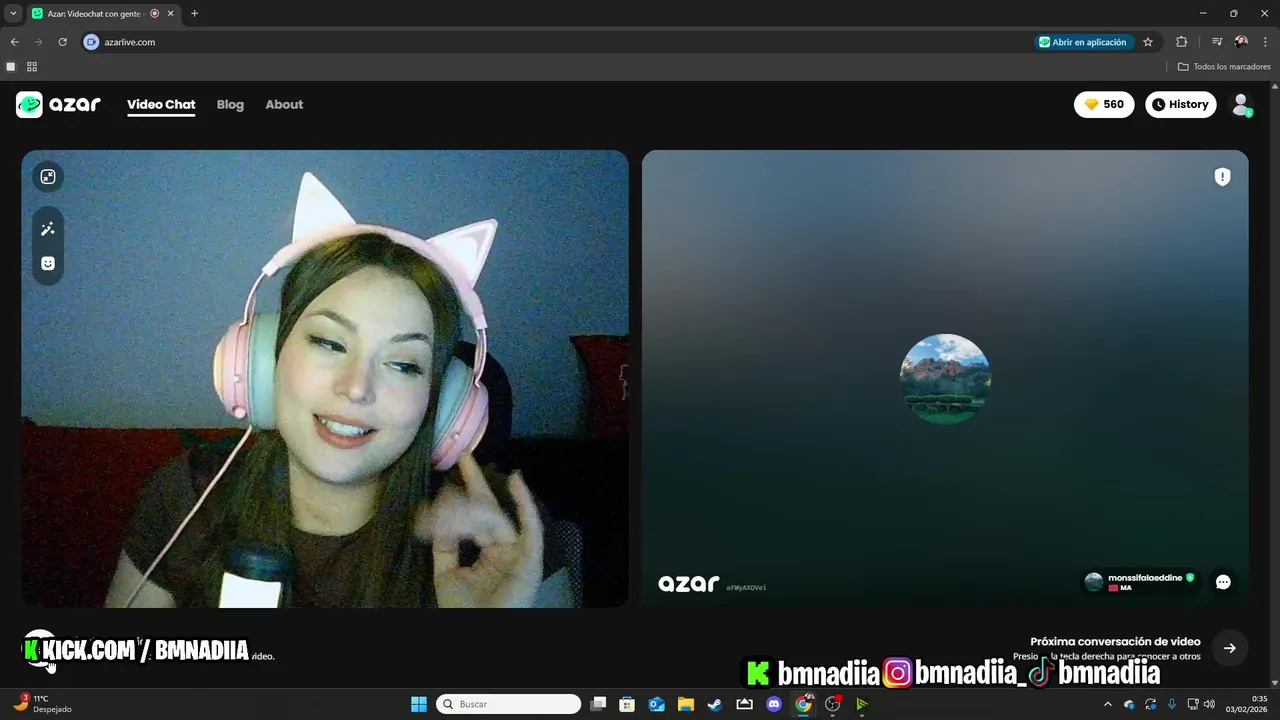
Task: Open the Azar profile avatar menu
Action: (x=1241, y=104)
